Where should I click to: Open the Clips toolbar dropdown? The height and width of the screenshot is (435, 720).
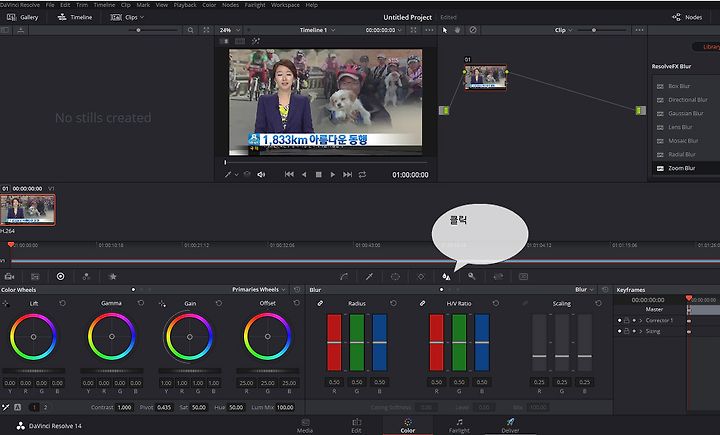128,17
